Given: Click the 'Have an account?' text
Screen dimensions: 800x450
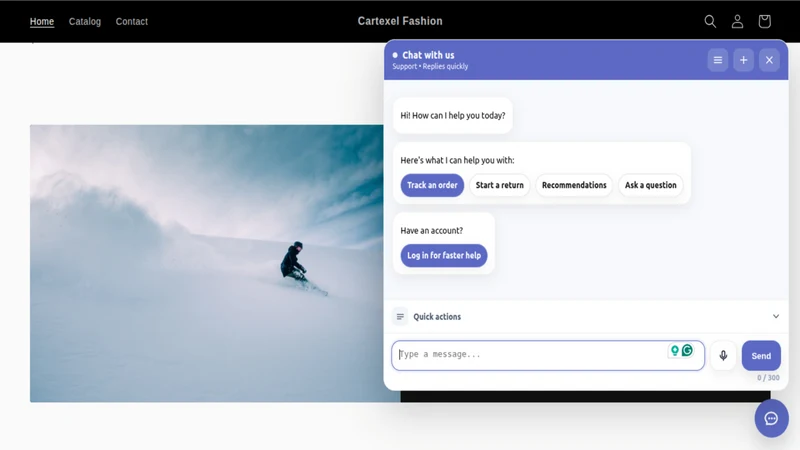Looking at the screenshot, I should point(432,231).
